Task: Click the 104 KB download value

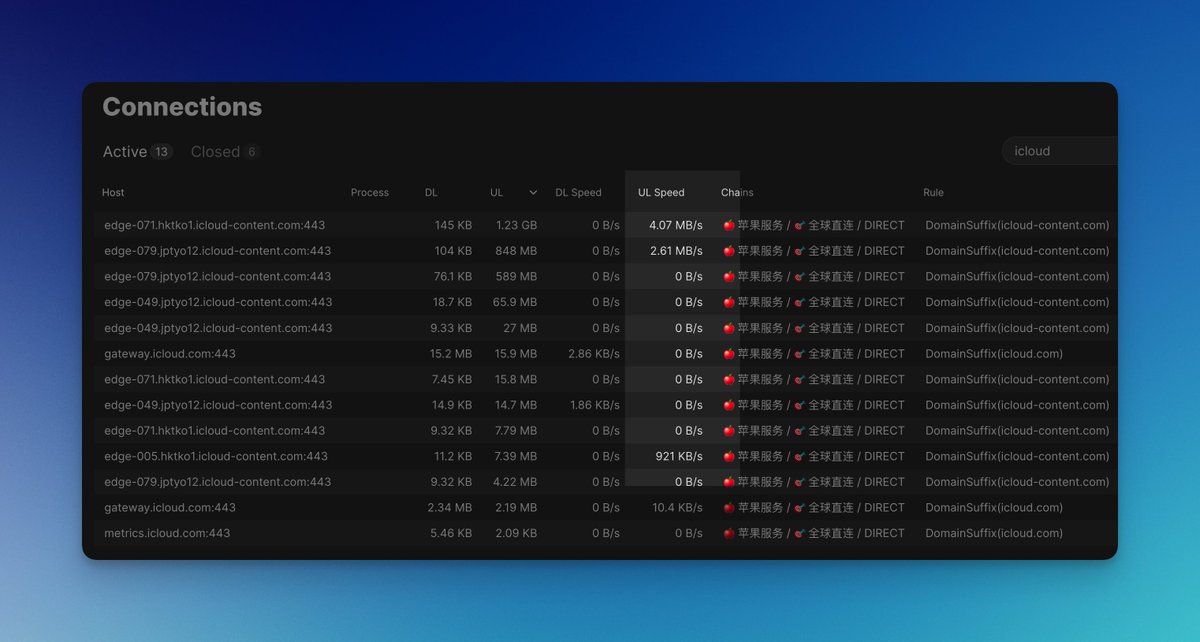Action: 453,251
